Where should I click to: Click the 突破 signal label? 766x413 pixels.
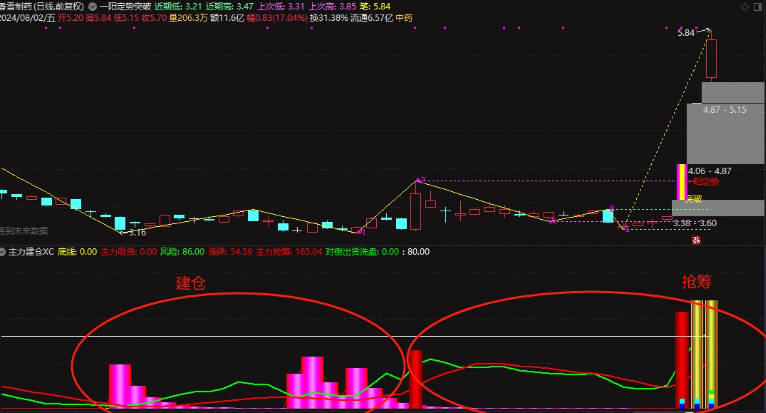pos(693,198)
